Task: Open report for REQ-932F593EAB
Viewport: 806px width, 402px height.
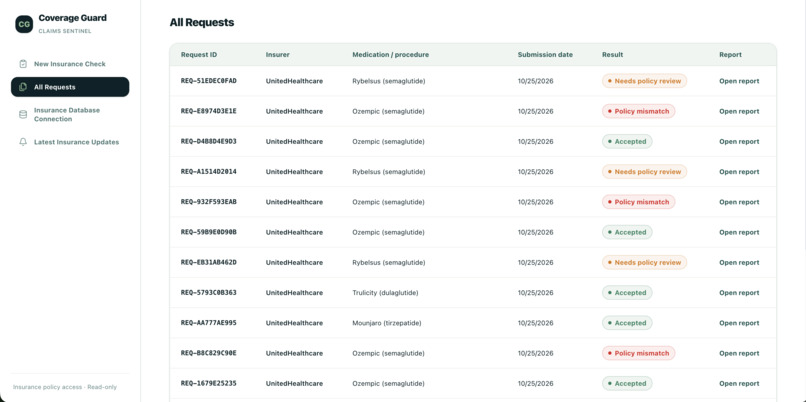Action: tap(739, 202)
